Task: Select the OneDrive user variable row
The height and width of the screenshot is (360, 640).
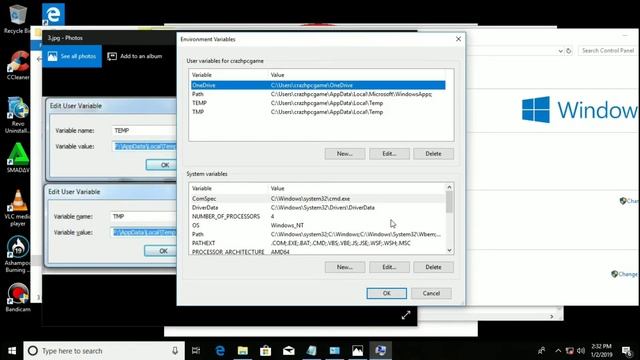Action: pyautogui.click(x=318, y=85)
